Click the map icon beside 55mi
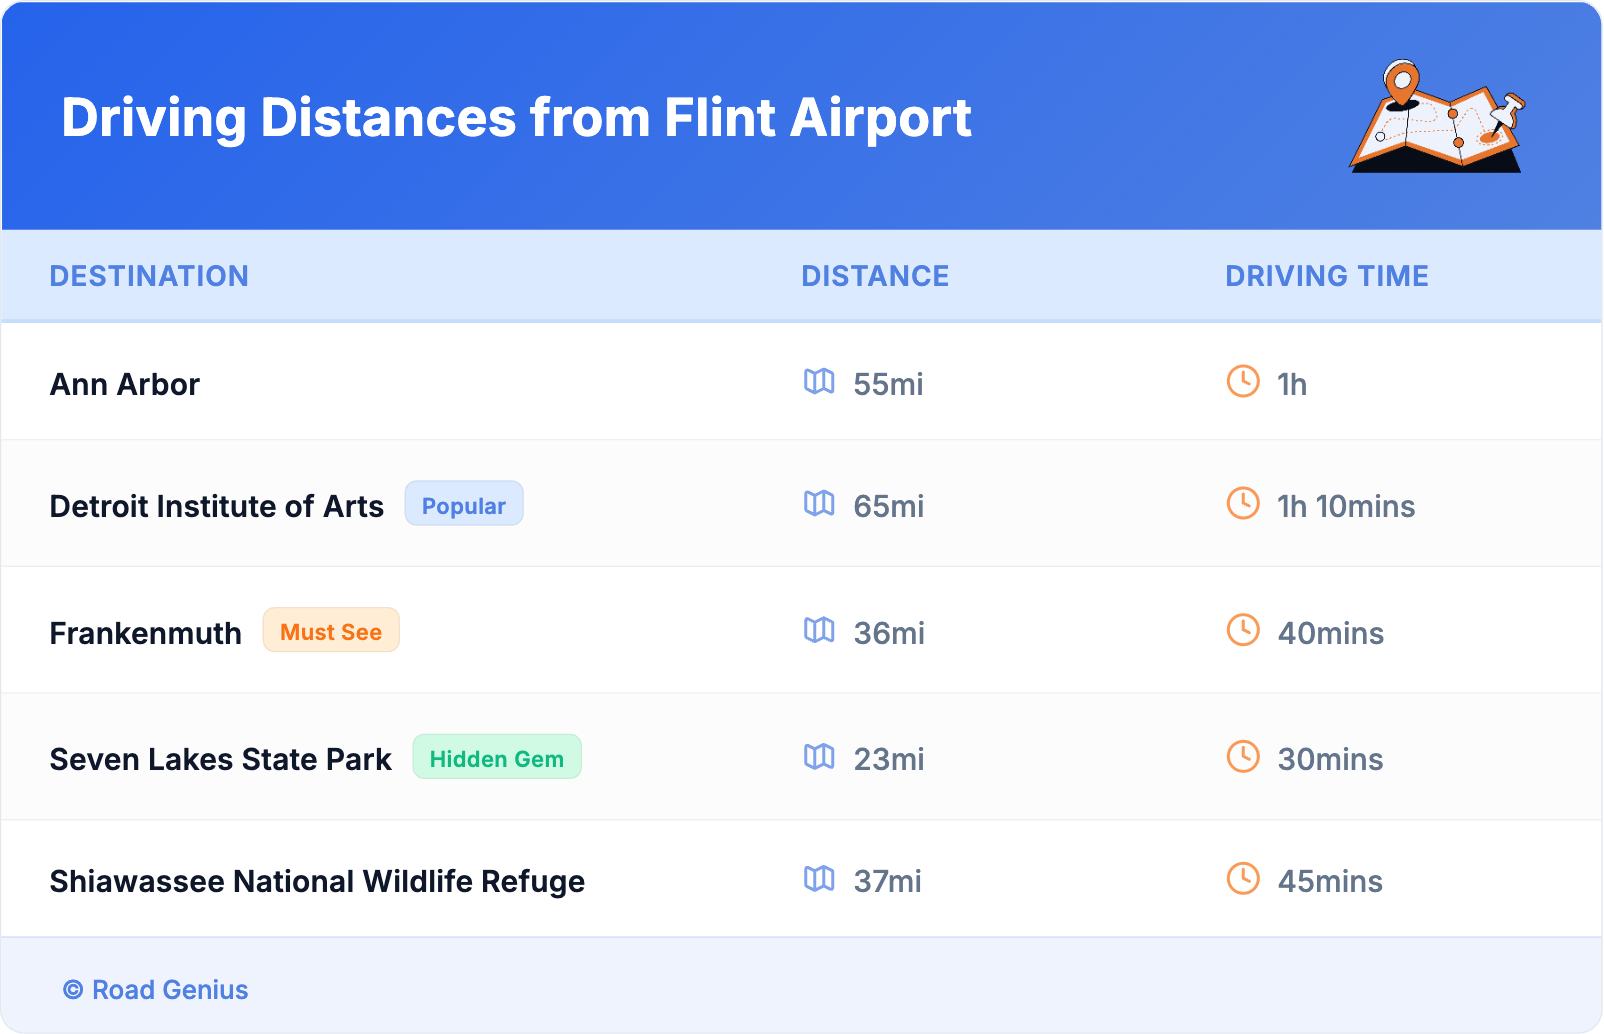This screenshot has height=1034, width=1604. 819,382
